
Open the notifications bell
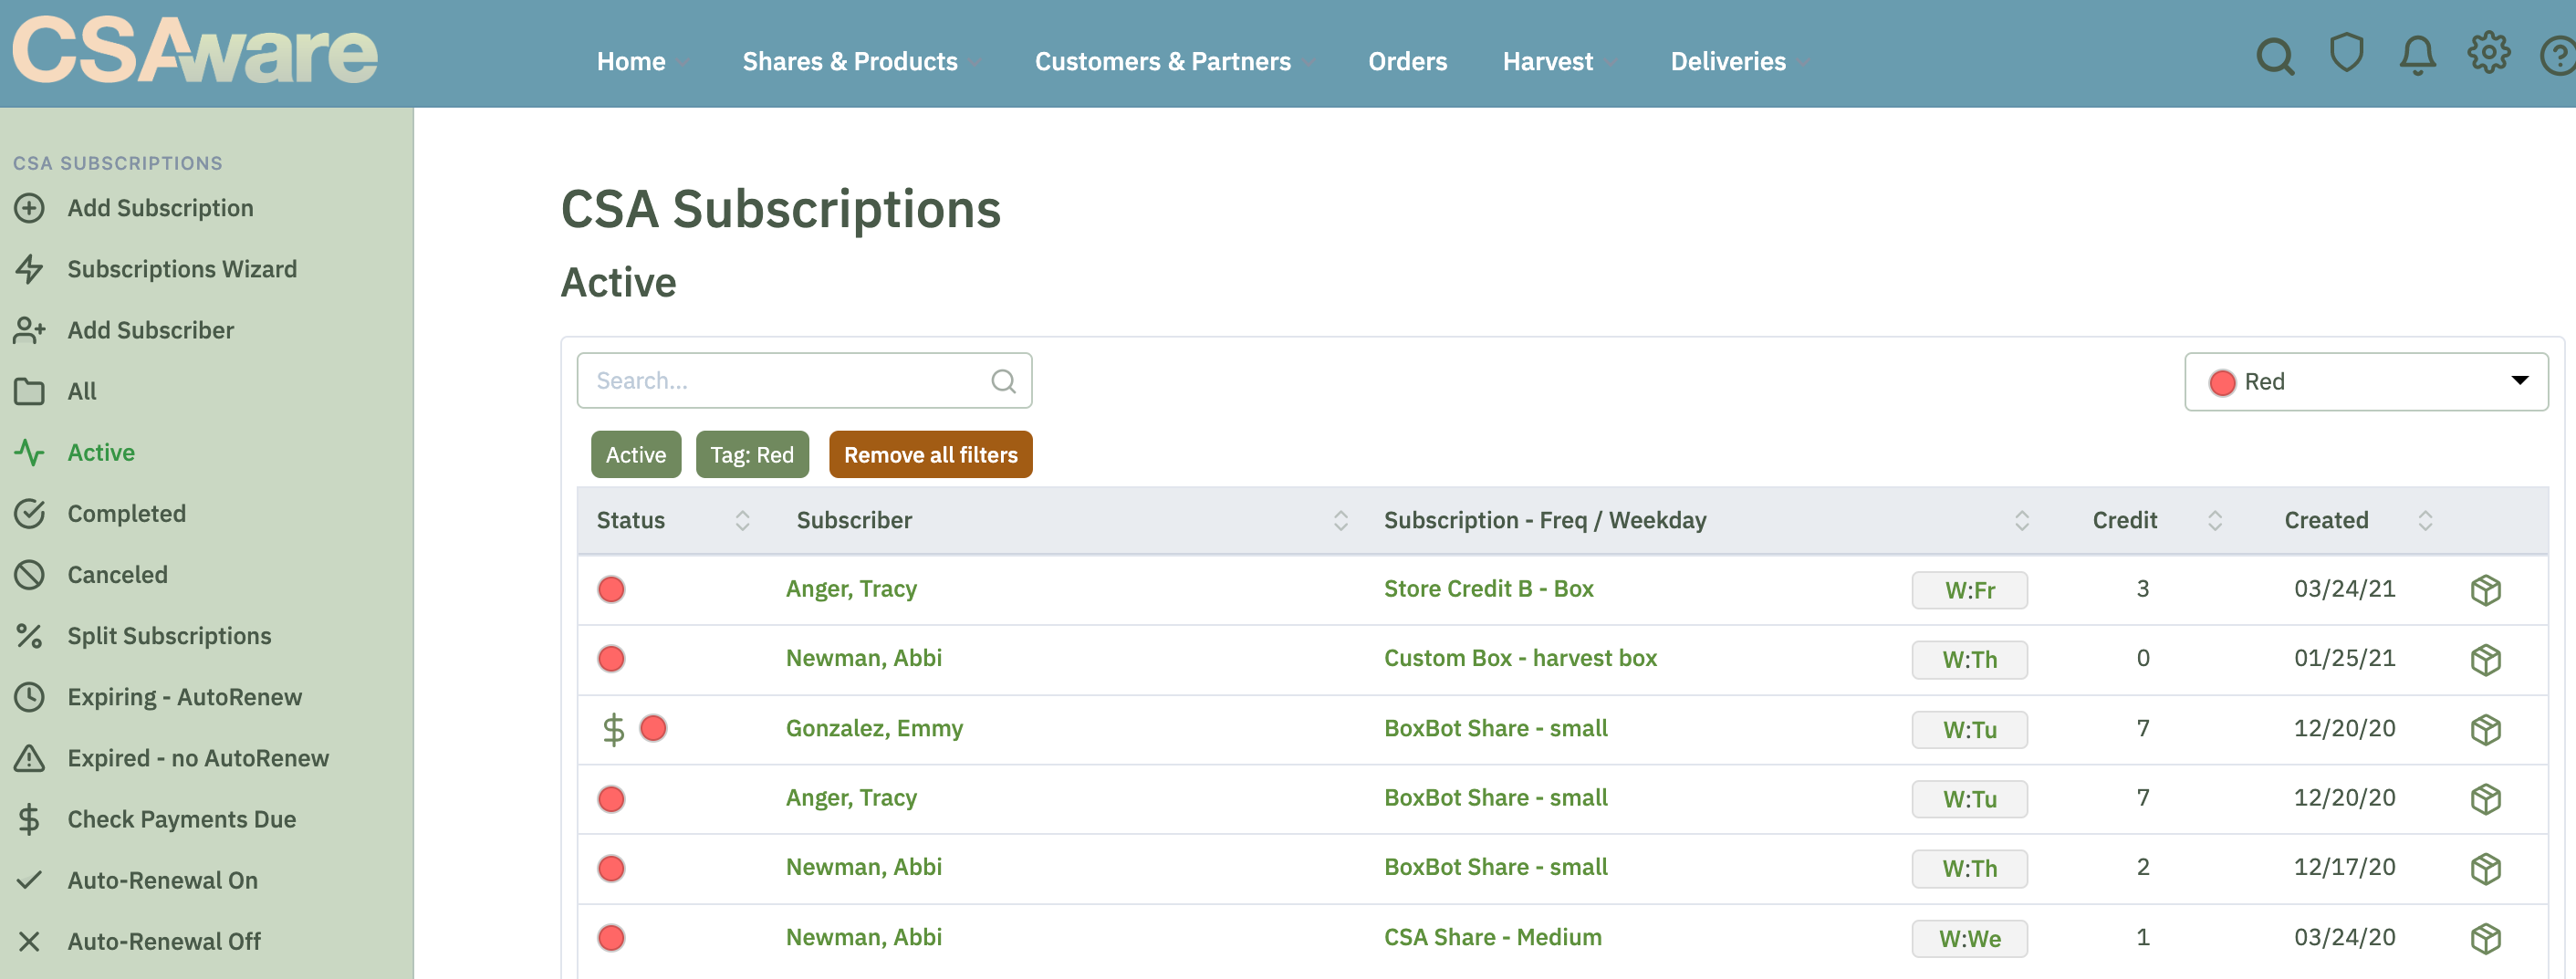coord(2417,55)
